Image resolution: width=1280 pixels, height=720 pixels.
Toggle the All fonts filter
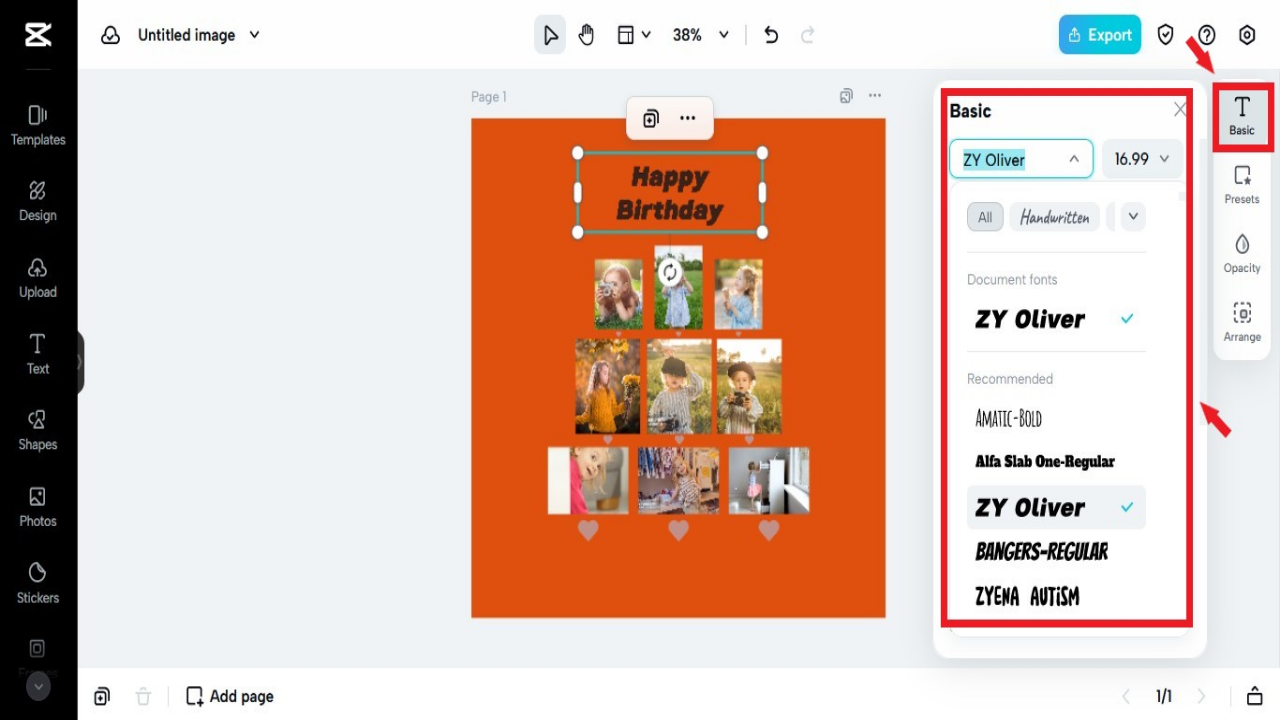point(984,216)
